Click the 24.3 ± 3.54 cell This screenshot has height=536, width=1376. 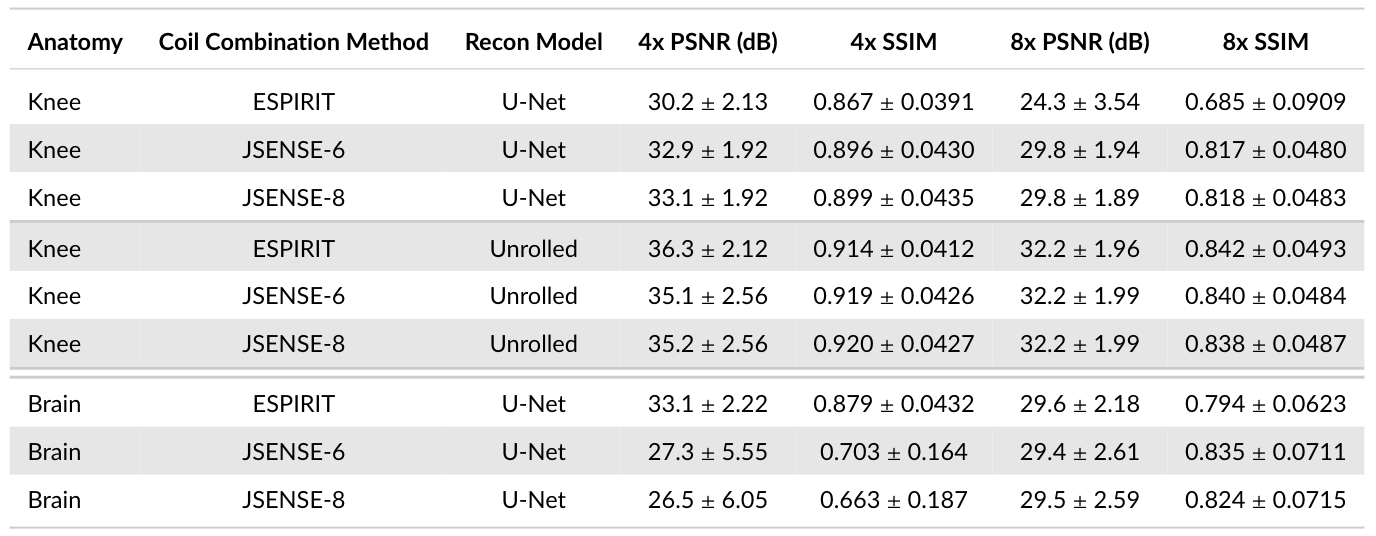(x=1079, y=101)
